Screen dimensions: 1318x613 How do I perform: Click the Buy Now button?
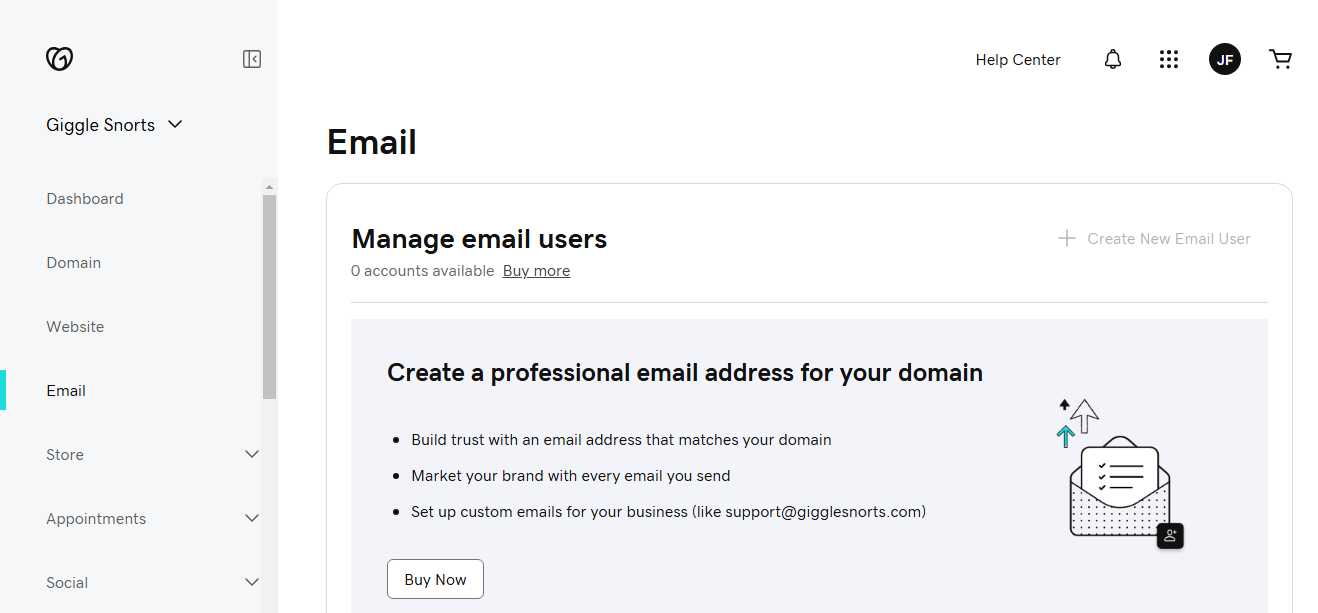tap(435, 579)
